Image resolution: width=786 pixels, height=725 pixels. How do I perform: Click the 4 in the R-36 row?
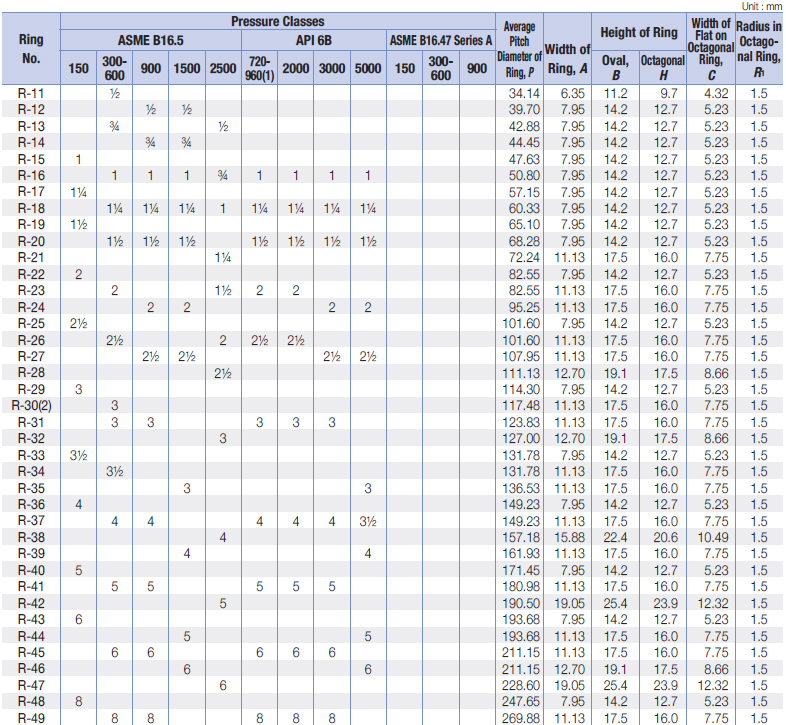[x=78, y=504]
